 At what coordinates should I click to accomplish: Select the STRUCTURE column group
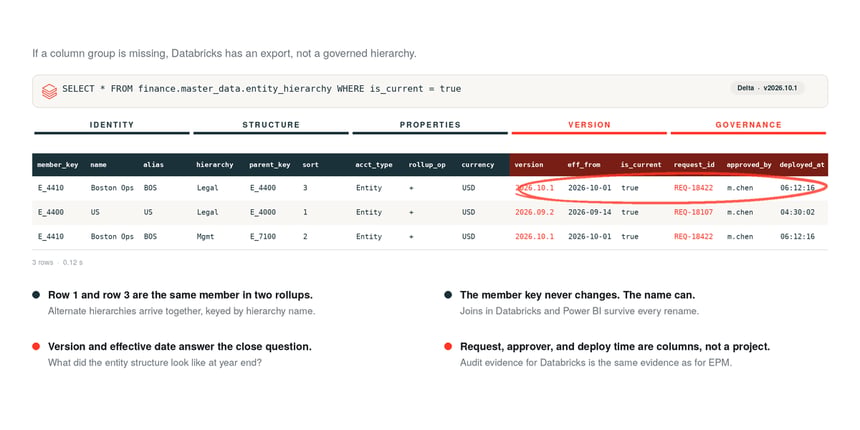[271, 125]
